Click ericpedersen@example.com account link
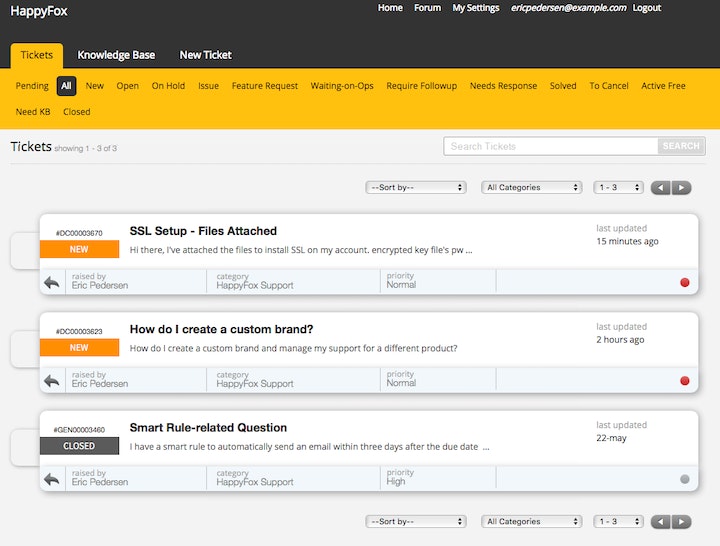 [x=568, y=8]
